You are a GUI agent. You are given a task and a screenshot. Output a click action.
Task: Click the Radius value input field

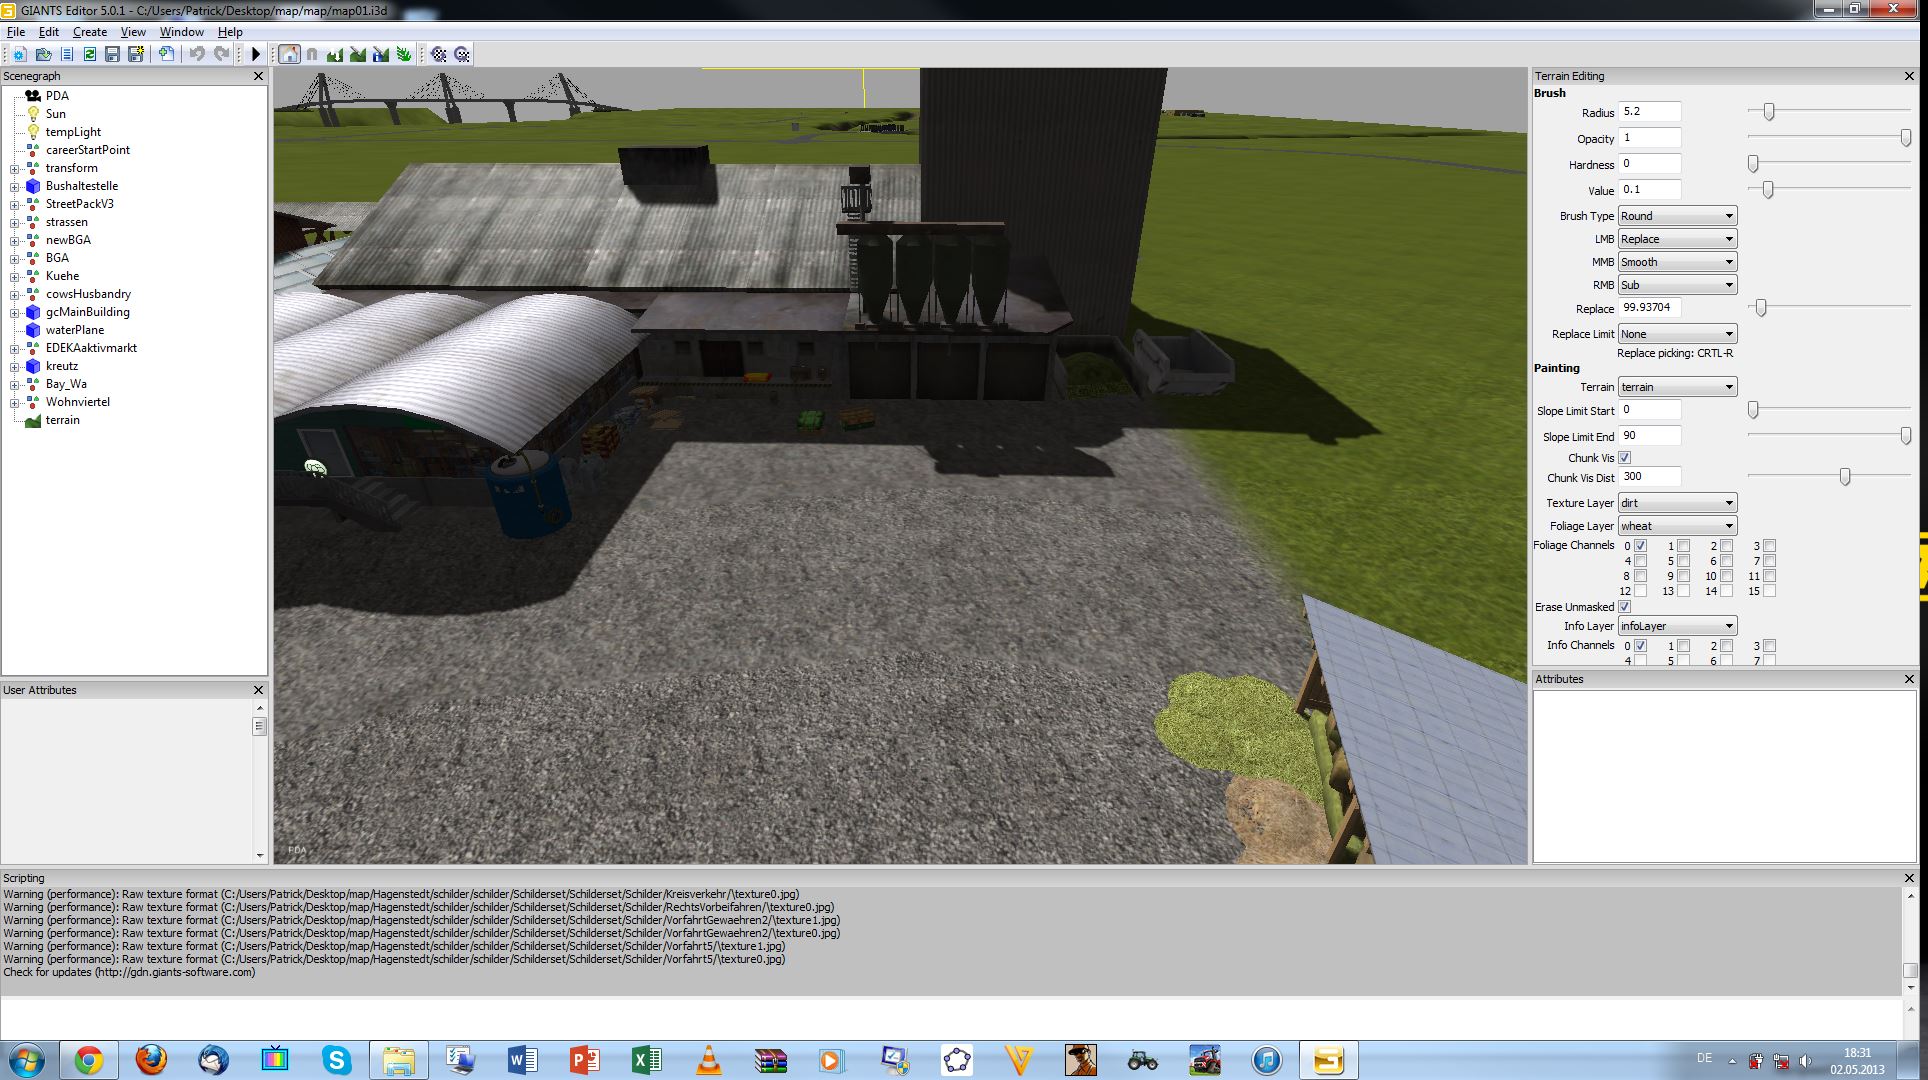pos(1650,112)
